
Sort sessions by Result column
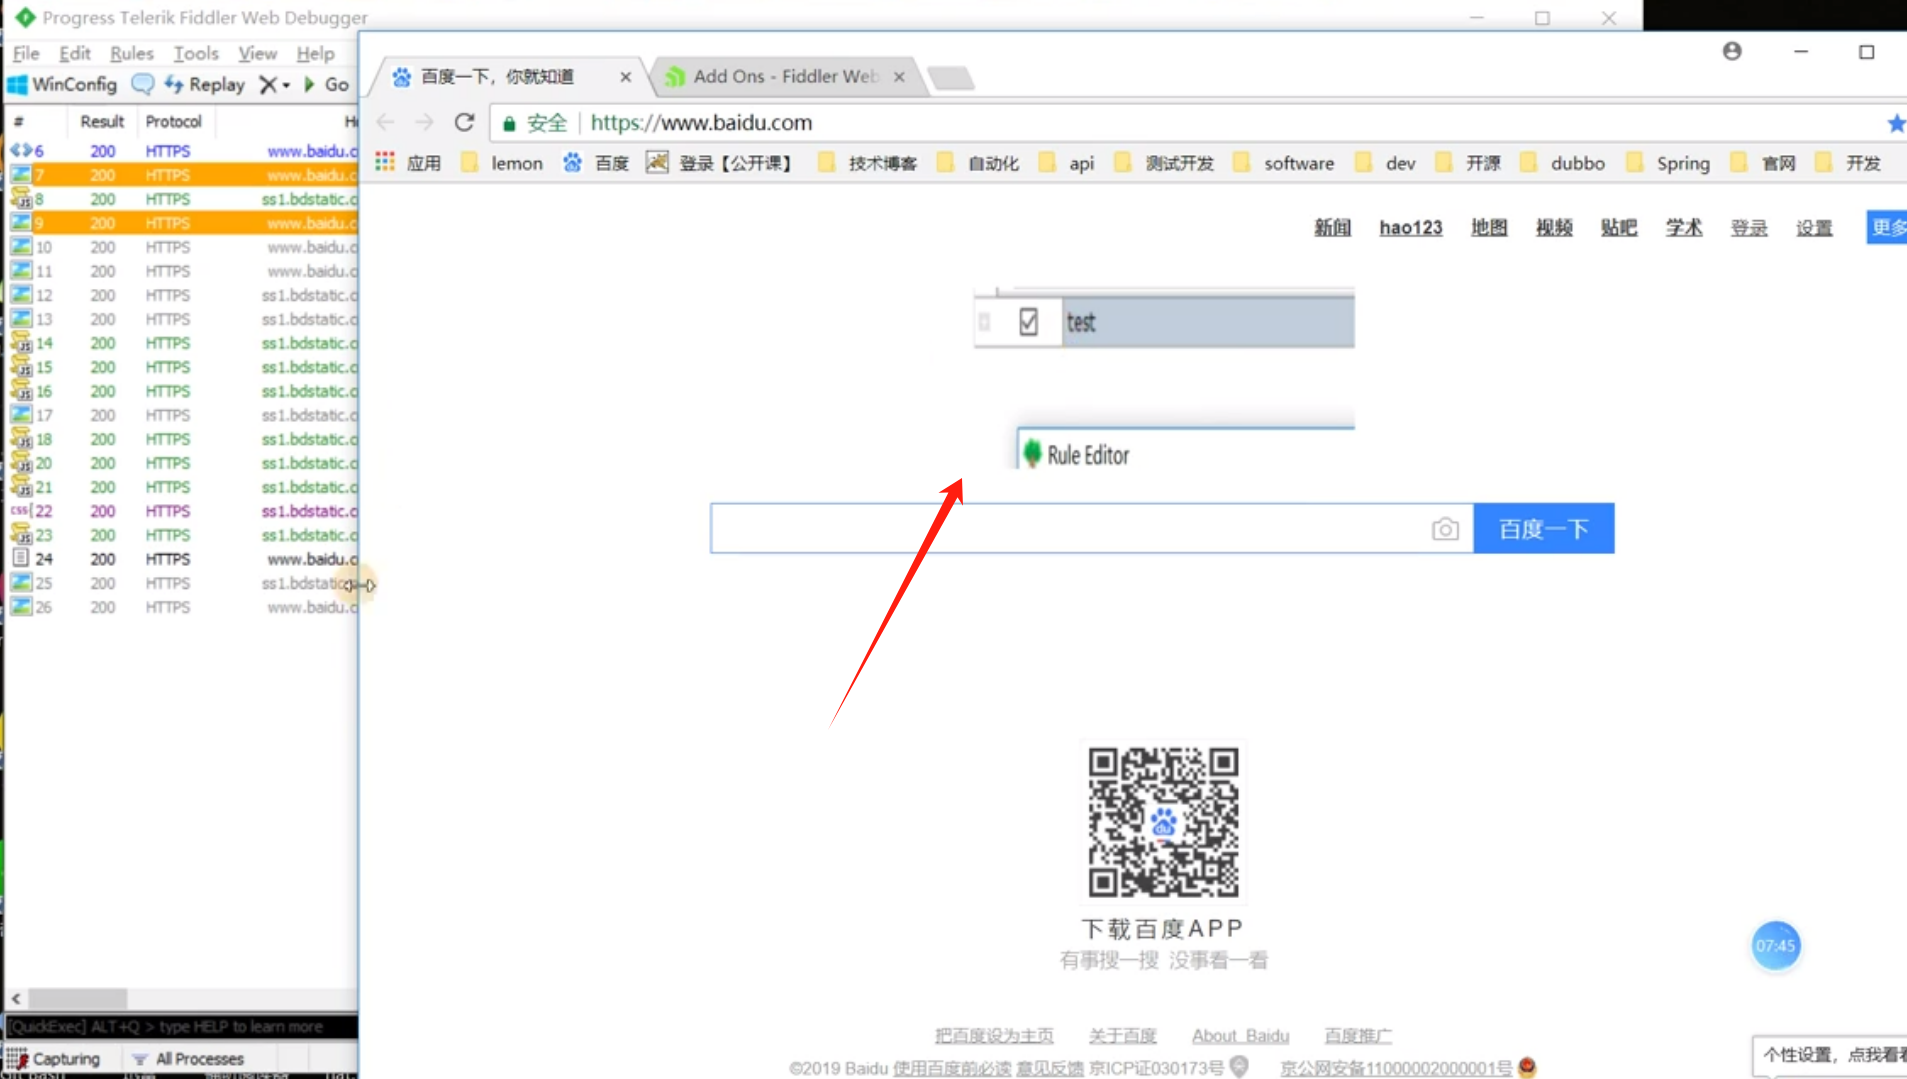(102, 121)
